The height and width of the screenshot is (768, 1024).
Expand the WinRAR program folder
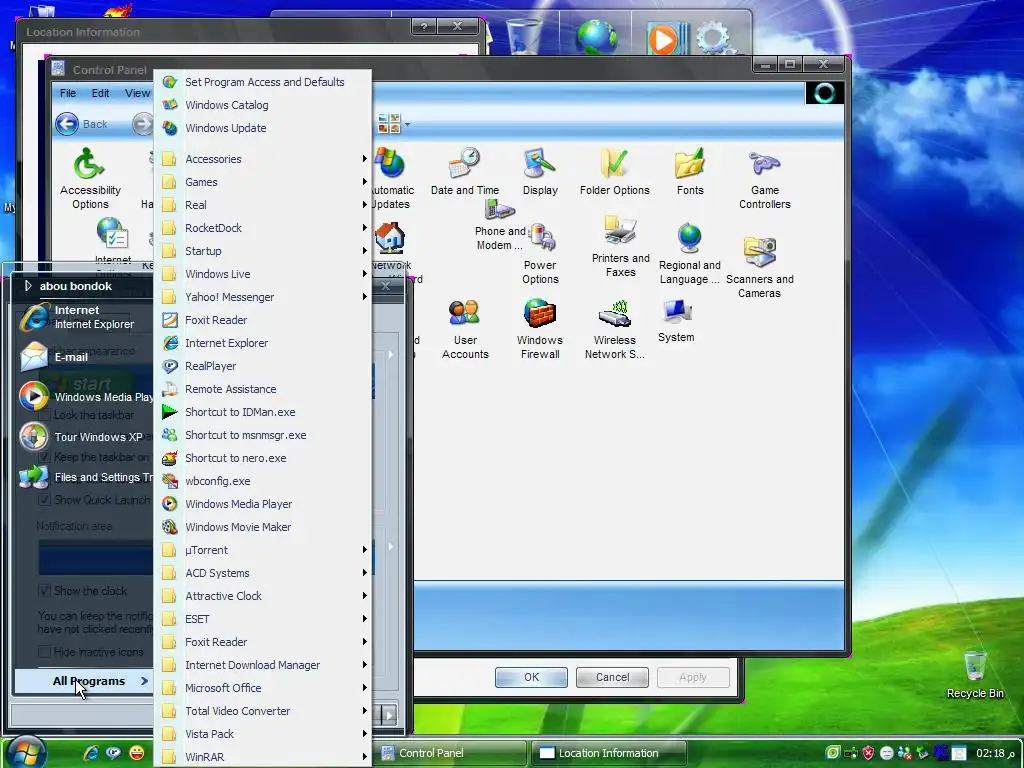pyautogui.click(x=263, y=757)
